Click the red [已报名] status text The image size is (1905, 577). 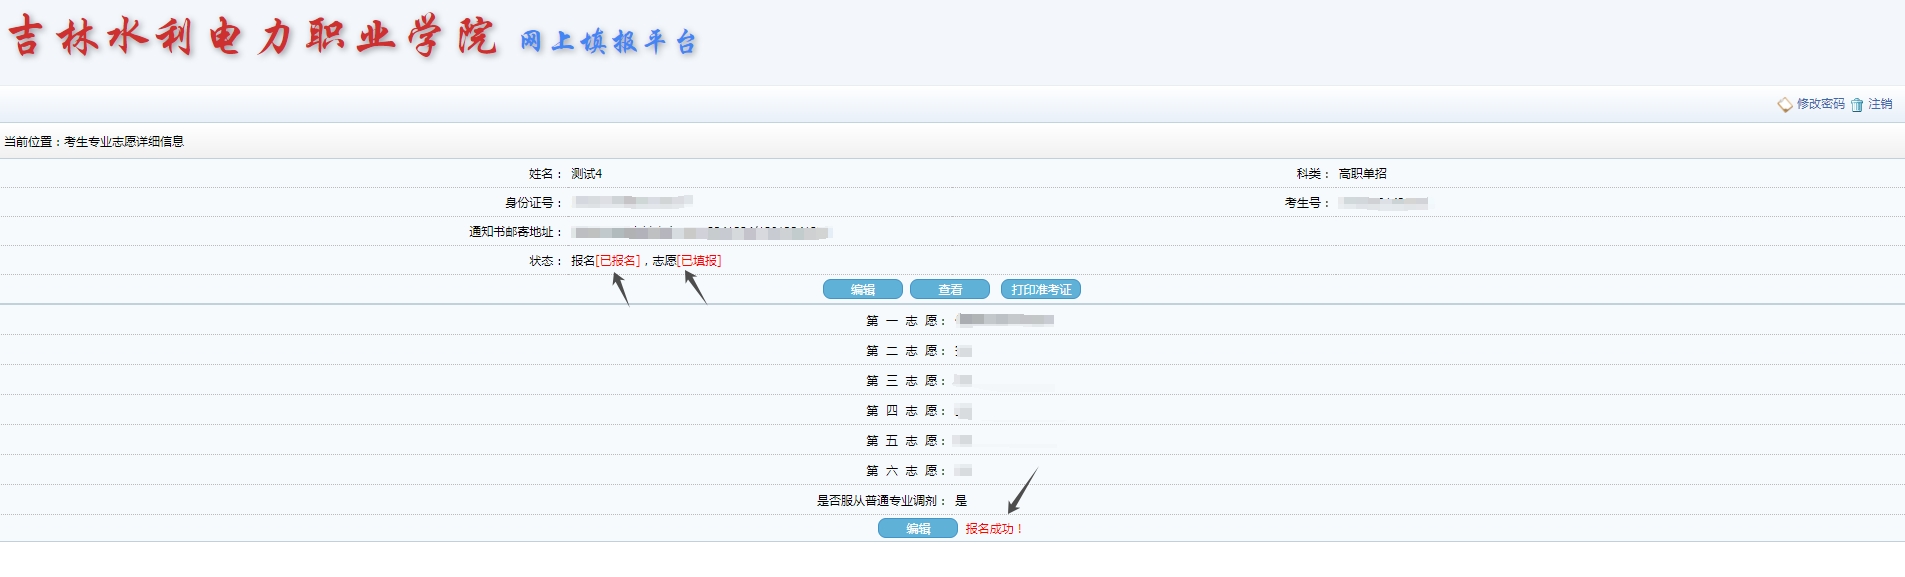click(x=617, y=261)
